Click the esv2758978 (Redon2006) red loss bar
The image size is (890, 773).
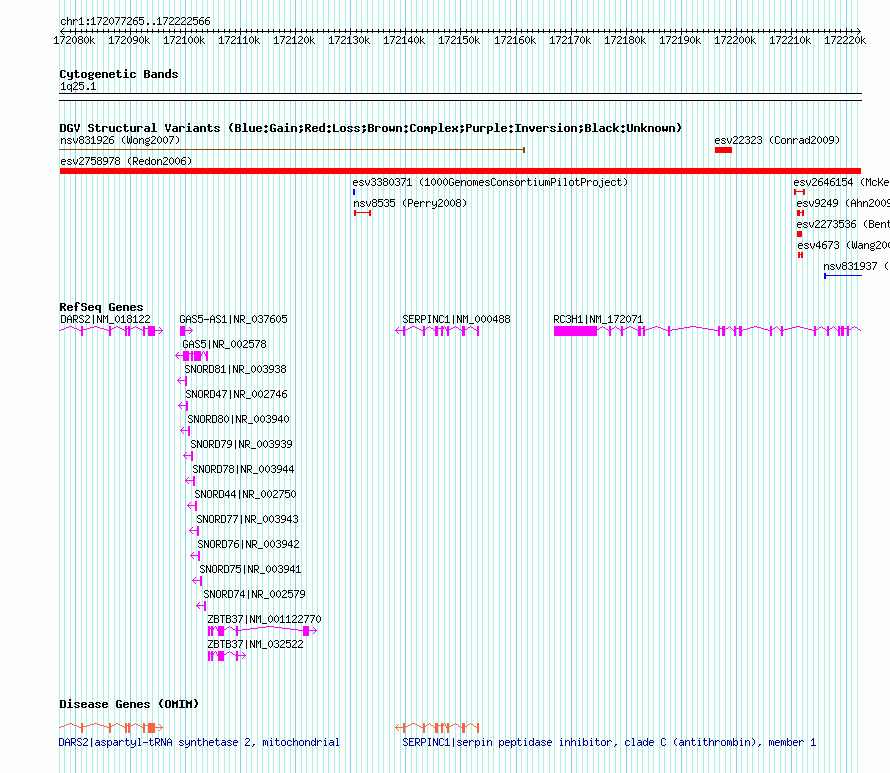click(460, 171)
